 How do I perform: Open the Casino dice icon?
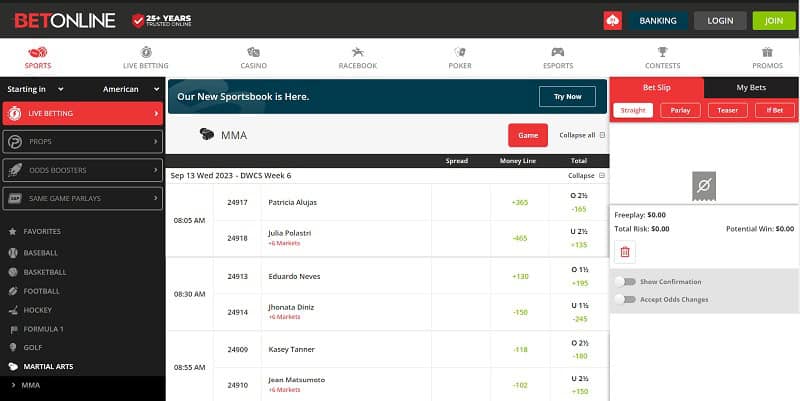click(x=254, y=52)
